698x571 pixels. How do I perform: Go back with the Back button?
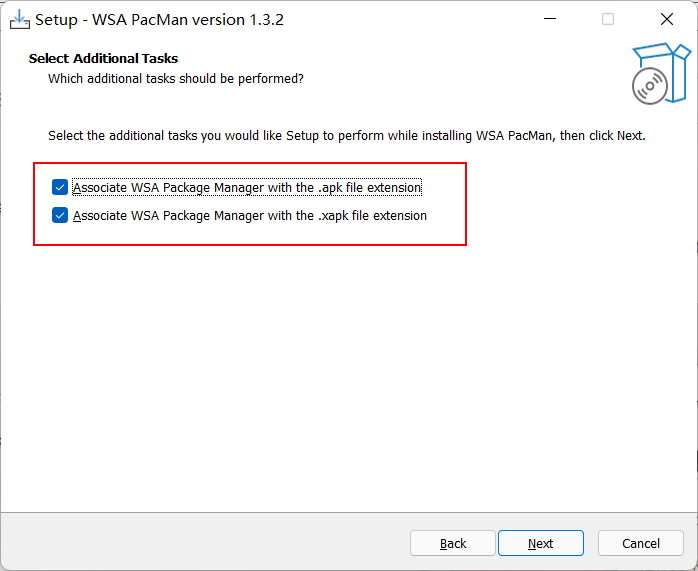point(453,543)
